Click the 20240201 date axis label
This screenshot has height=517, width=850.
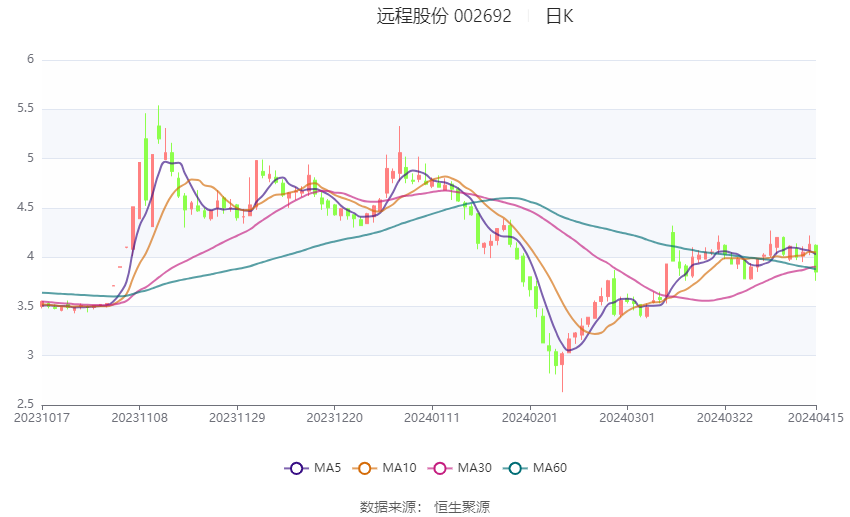(530, 418)
